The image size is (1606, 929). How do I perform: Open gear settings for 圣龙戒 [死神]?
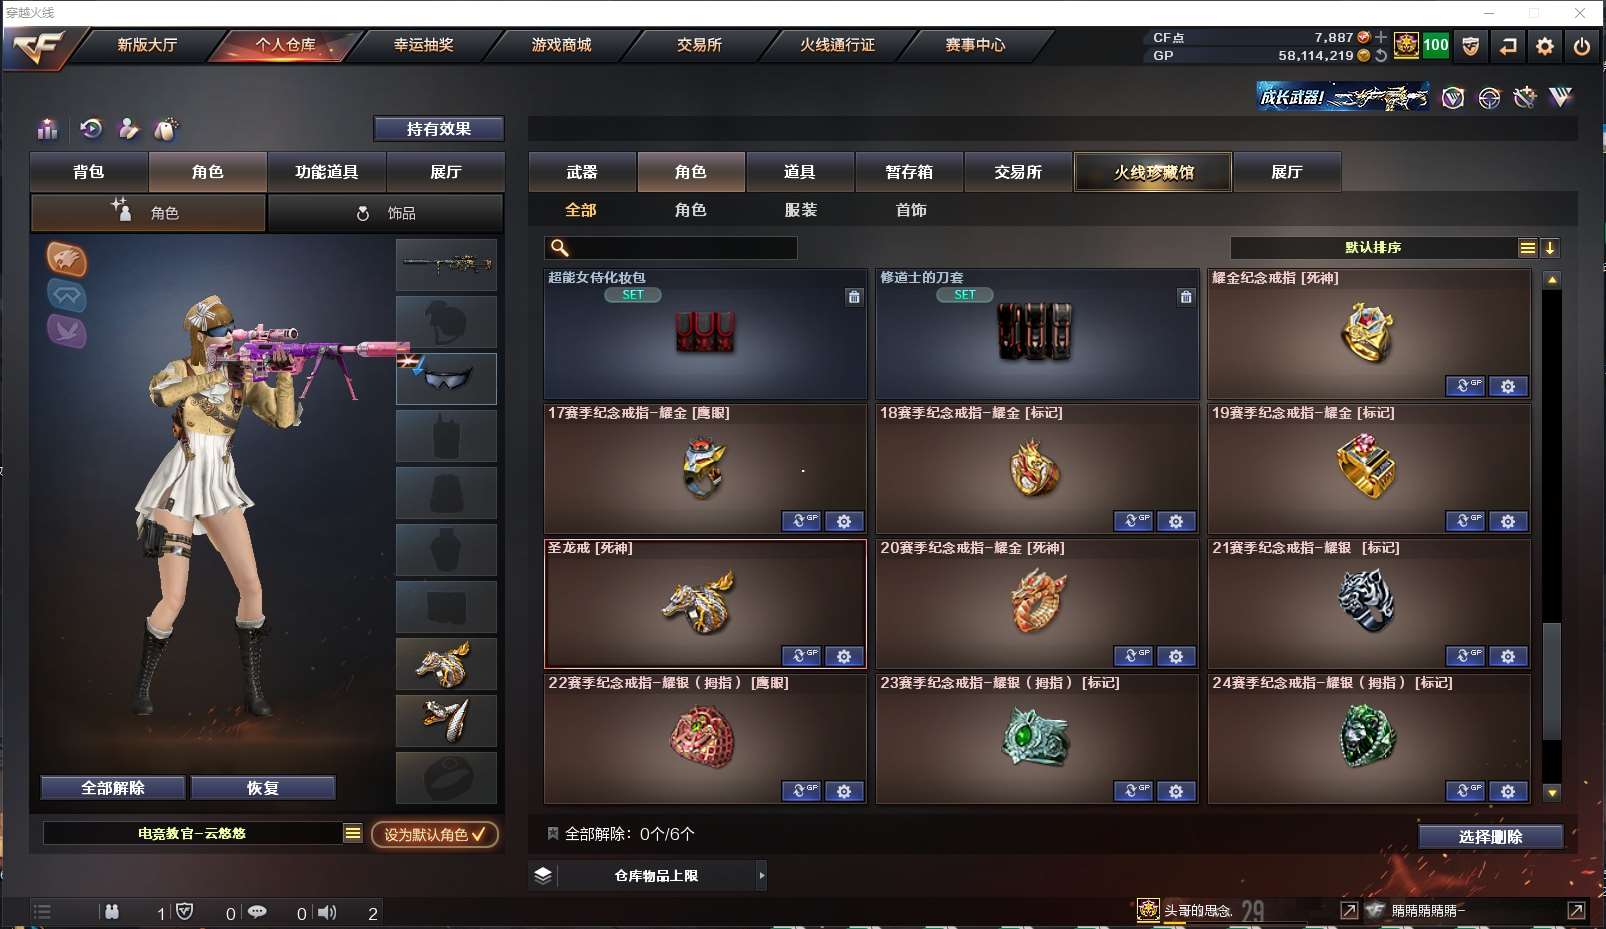(844, 656)
